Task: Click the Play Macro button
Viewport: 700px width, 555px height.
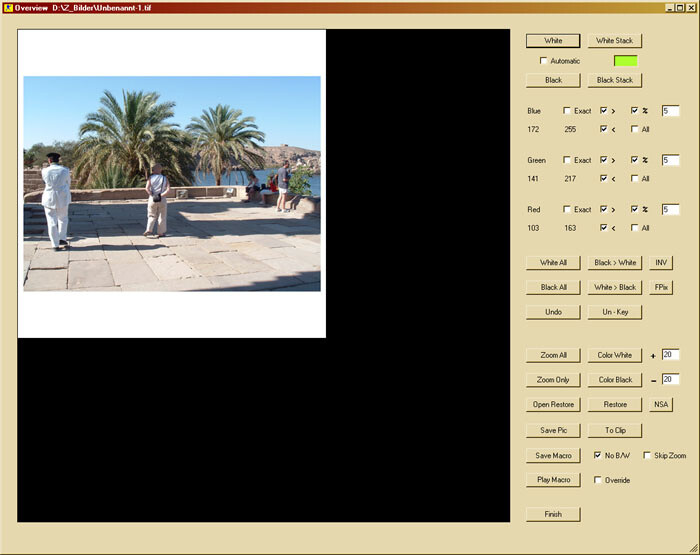Action: pos(553,480)
